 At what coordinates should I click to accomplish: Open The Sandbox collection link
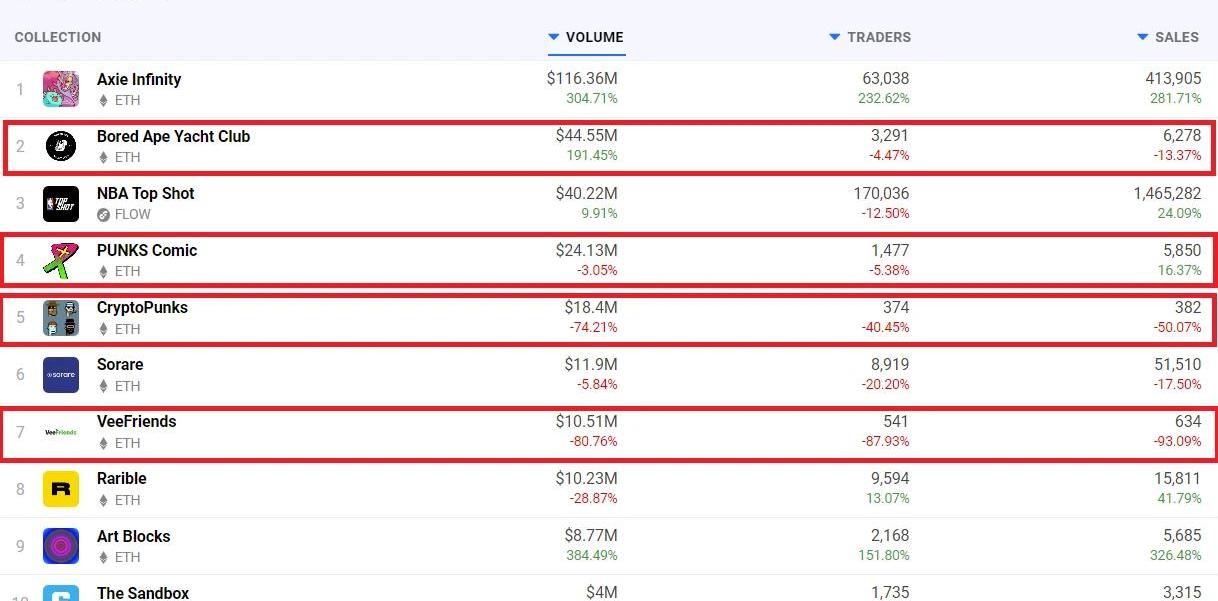point(143,593)
